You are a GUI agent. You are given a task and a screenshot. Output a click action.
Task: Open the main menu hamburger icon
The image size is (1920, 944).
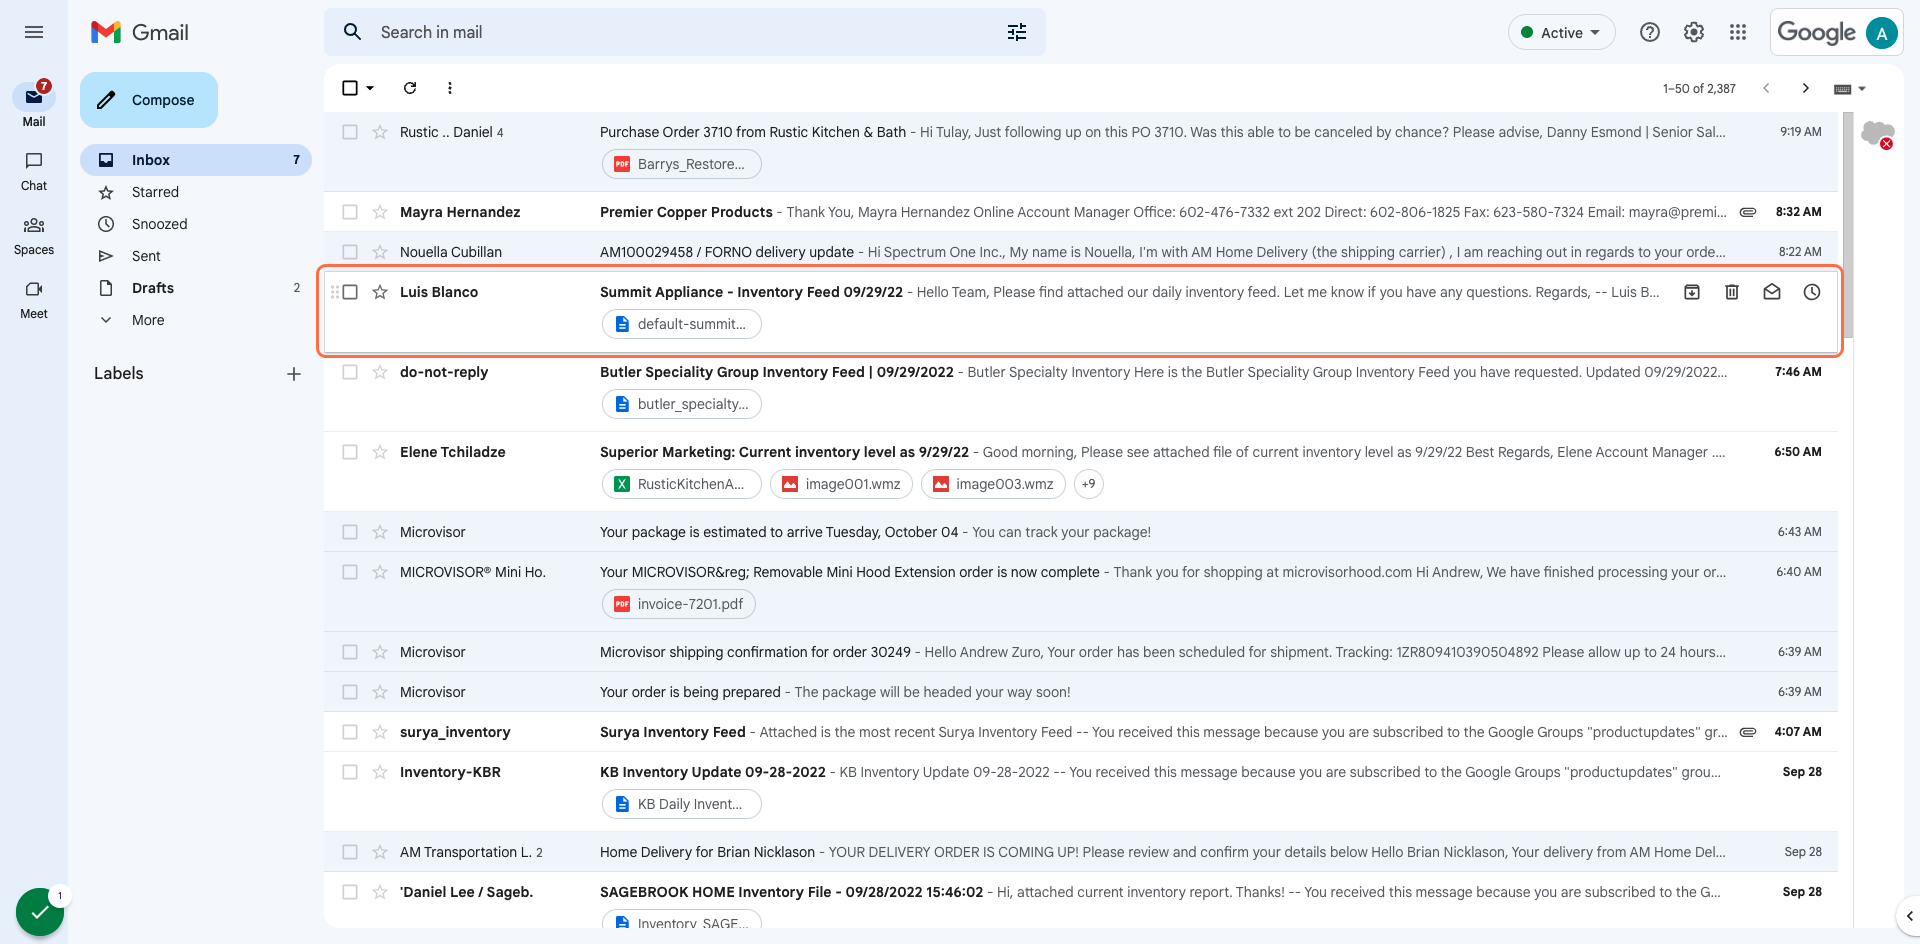34,32
